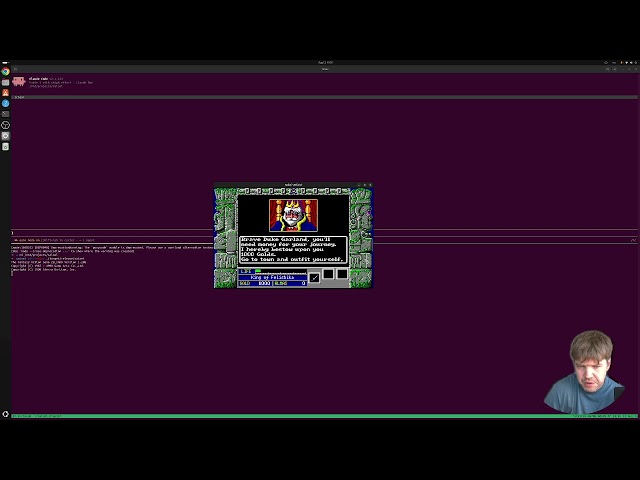Click the Claude Code prompt input line
Screen dimensions: 640x480
click(324, 233)
